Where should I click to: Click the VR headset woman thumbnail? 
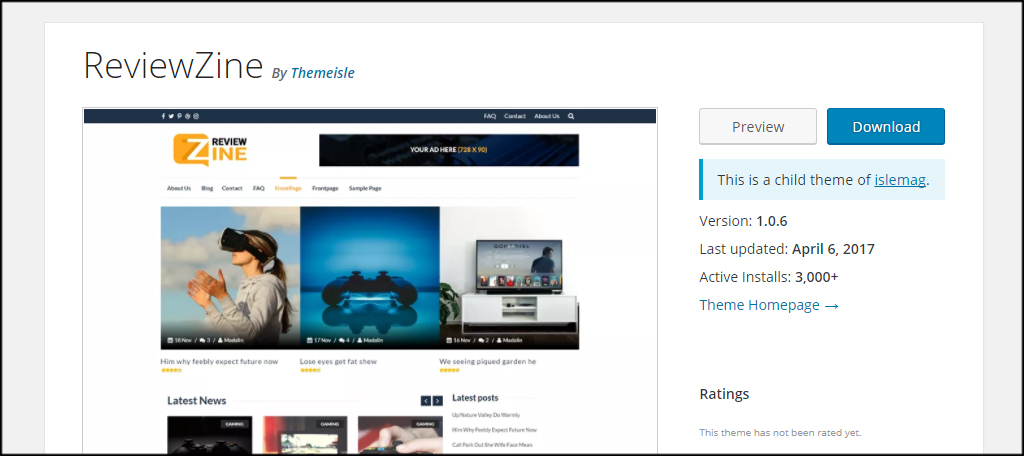[x=230, y=278]
